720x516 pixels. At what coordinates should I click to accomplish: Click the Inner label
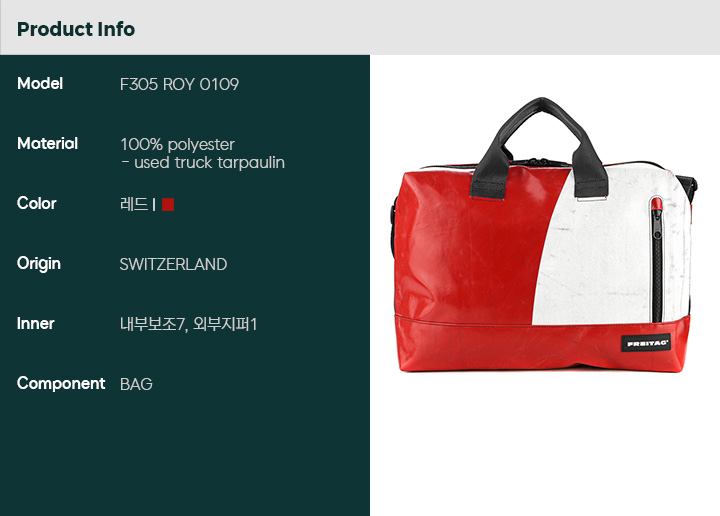[x=35, y=324]
